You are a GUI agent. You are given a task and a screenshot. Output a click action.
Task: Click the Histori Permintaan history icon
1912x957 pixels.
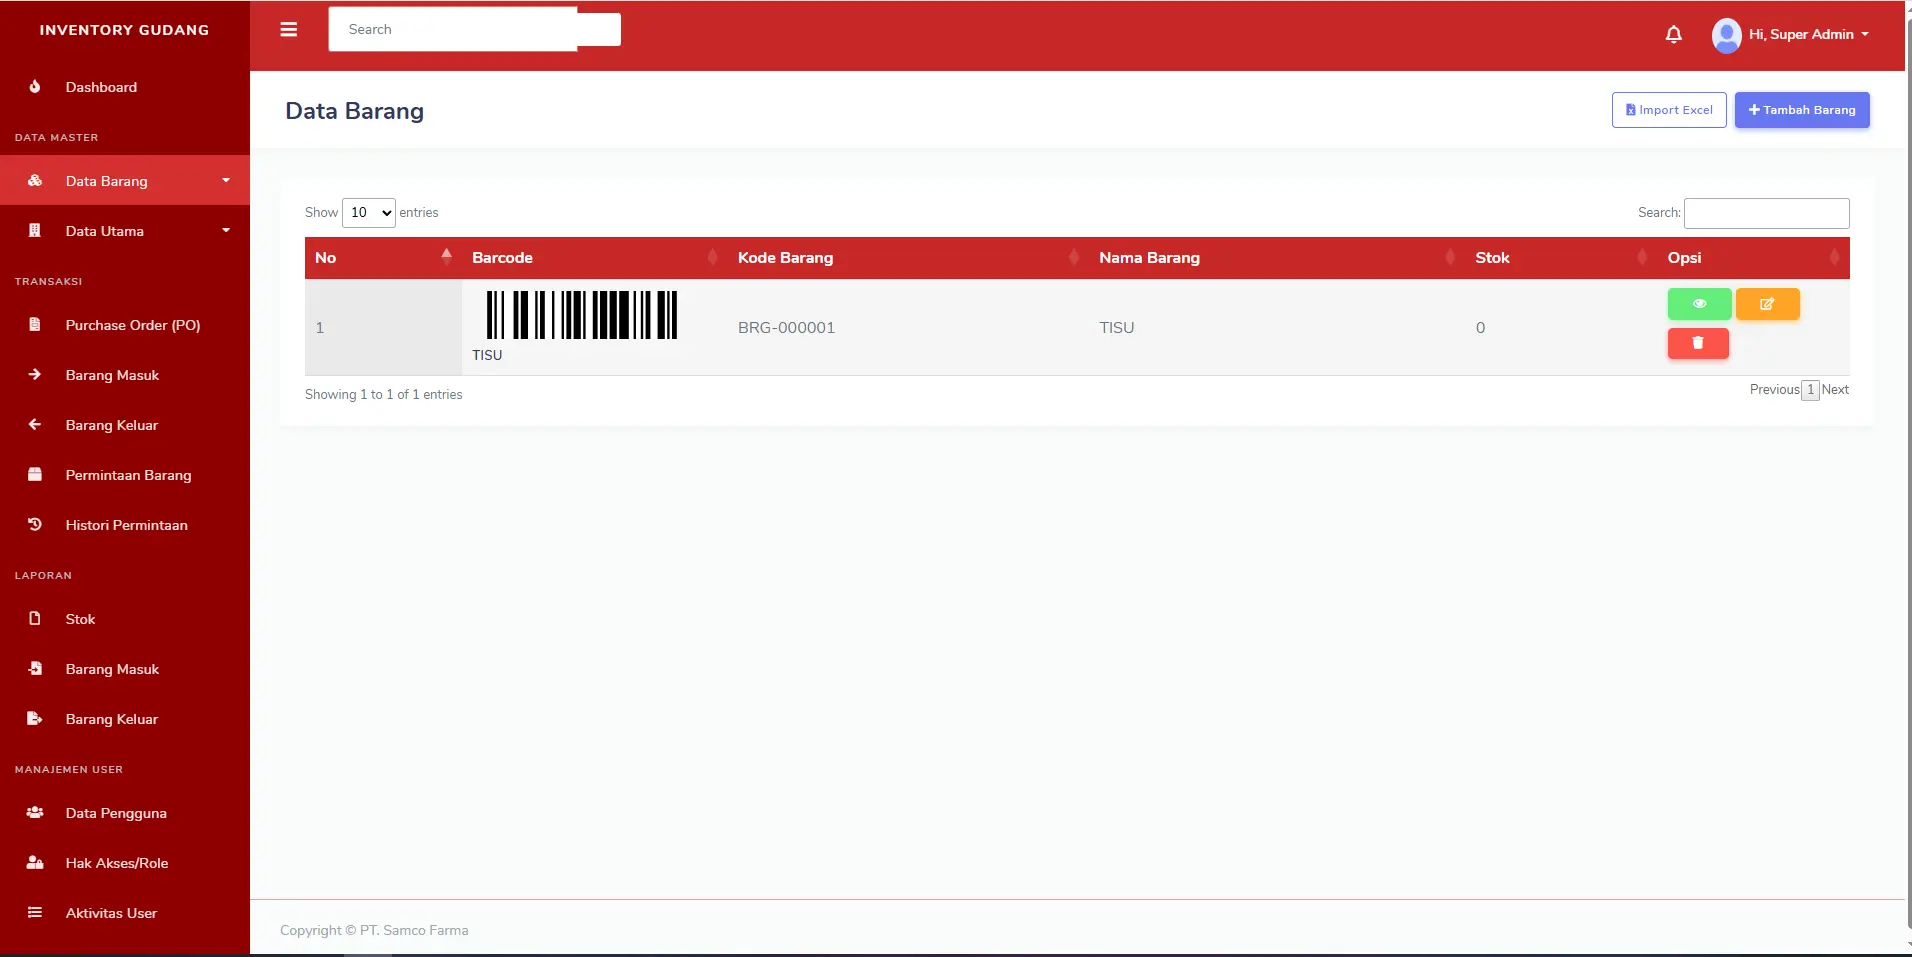(35, 525)
